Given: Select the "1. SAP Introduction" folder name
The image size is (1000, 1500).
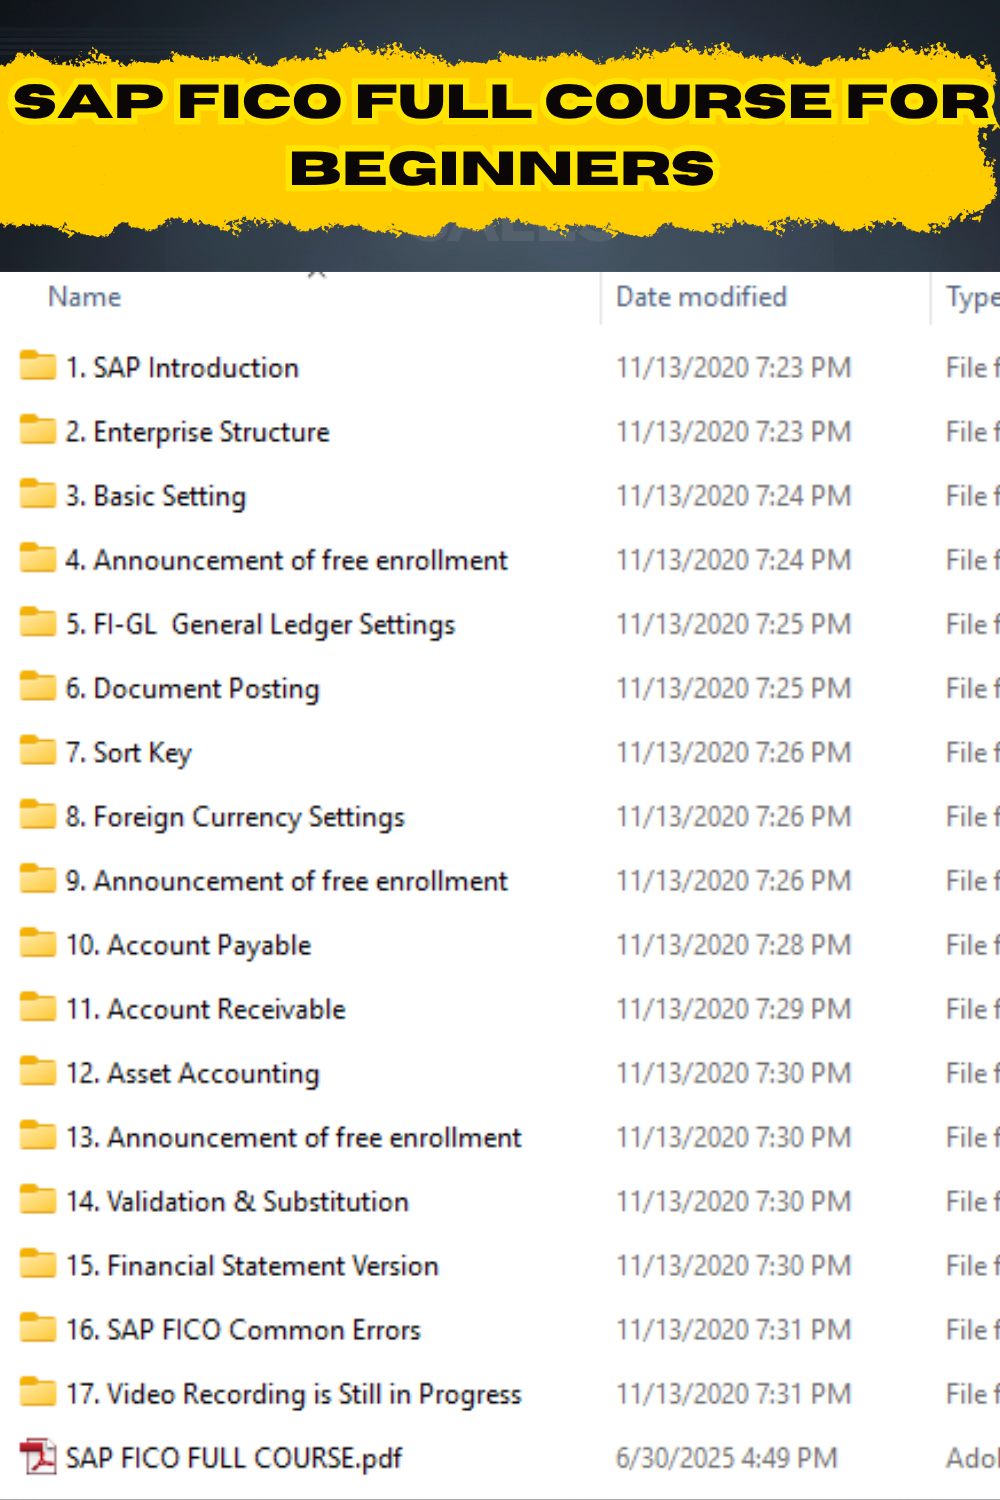Looking at the screenshot, I should (182, 368).
